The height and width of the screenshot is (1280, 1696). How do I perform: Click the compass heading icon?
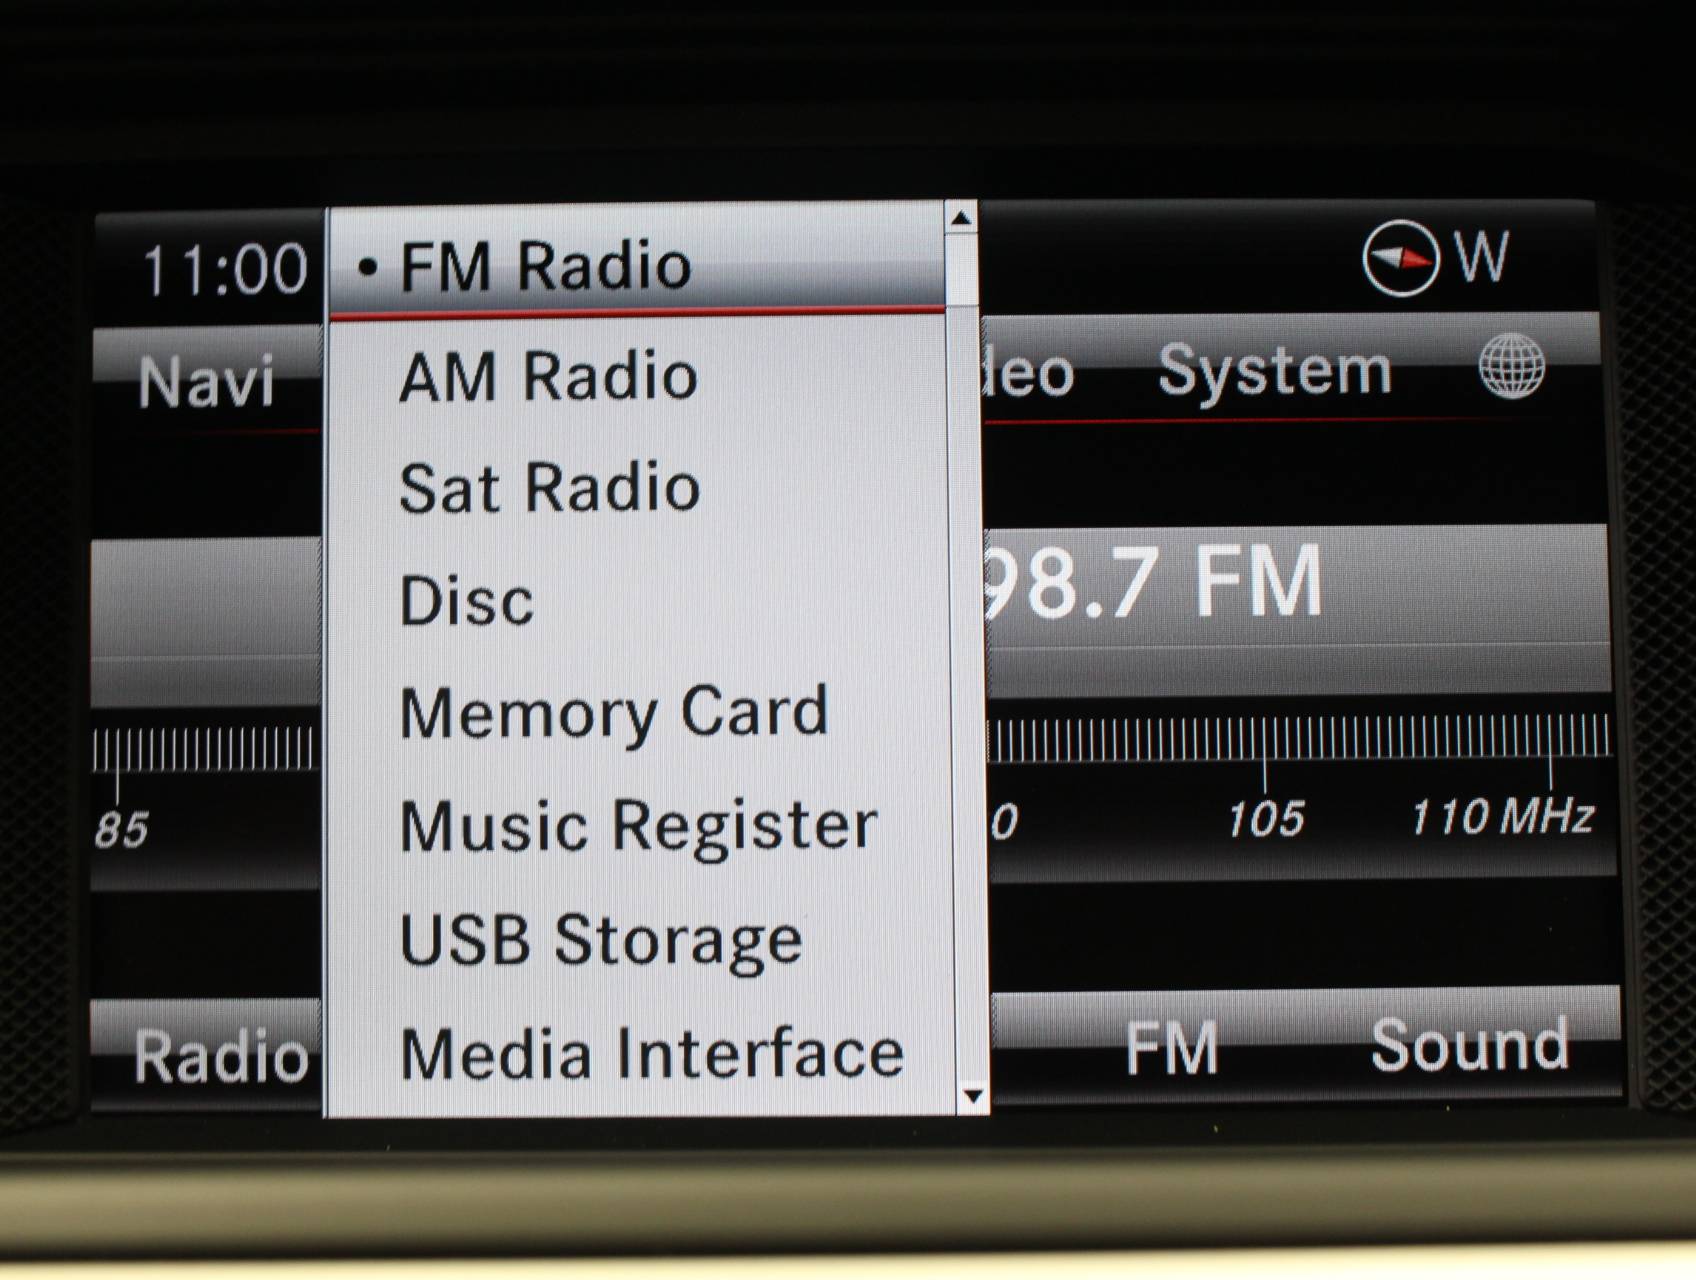[x=1400, y=258]
